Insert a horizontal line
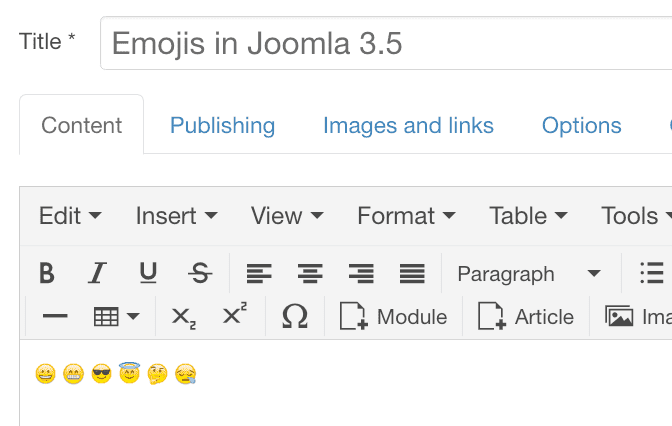 click(55, 316)
